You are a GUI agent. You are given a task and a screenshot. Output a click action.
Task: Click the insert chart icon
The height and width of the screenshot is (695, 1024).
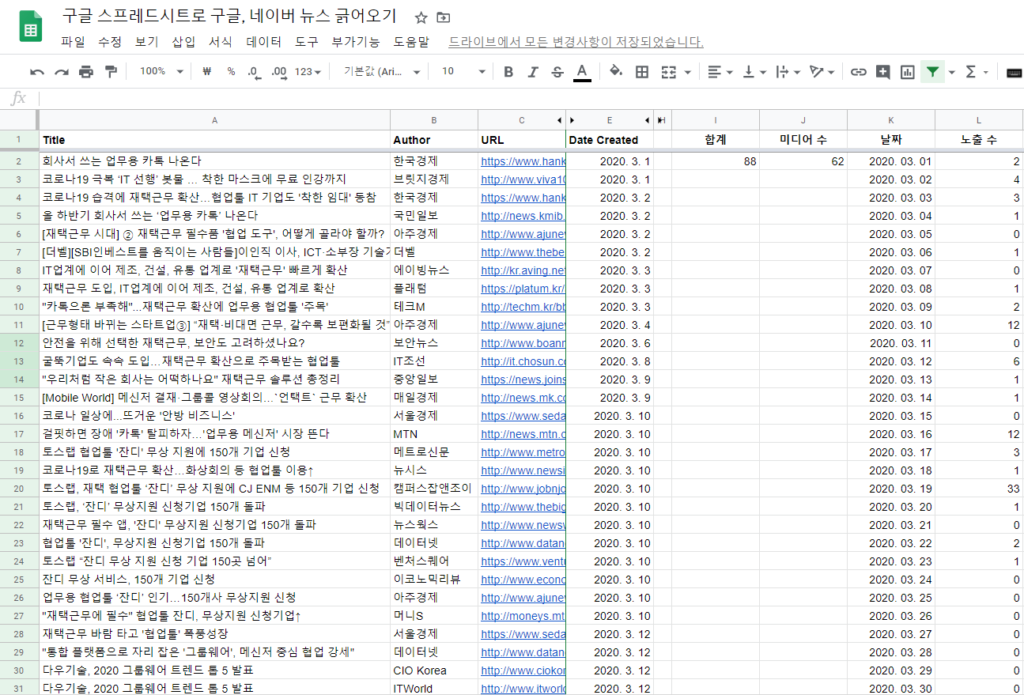[x=907, y=72]
